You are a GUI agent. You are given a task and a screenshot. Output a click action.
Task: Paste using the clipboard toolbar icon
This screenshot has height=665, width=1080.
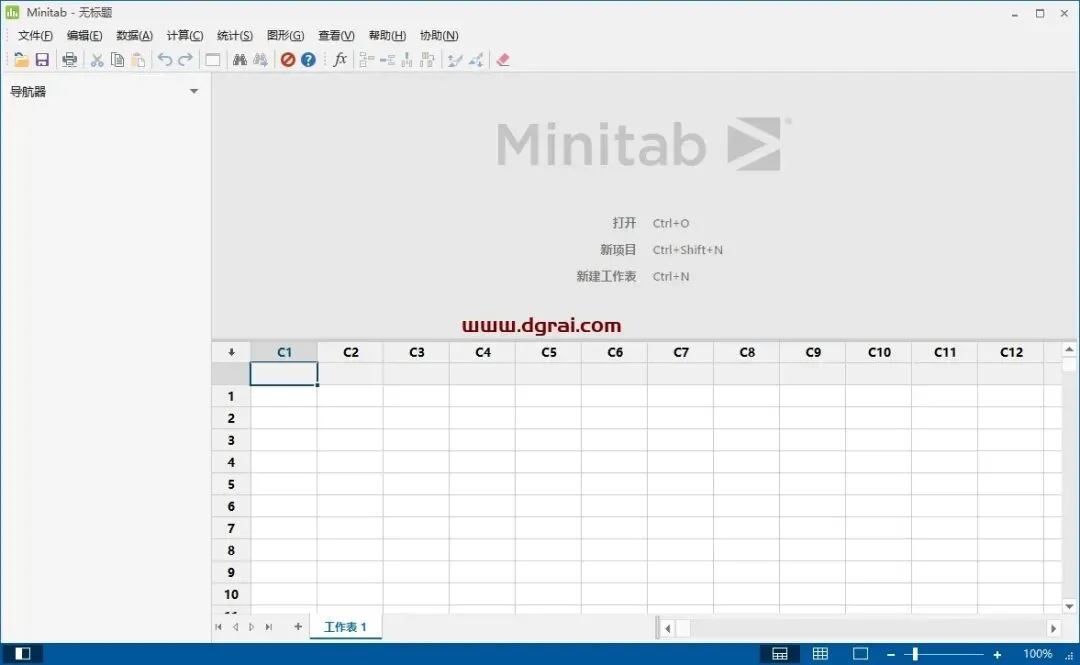[138, 60]
